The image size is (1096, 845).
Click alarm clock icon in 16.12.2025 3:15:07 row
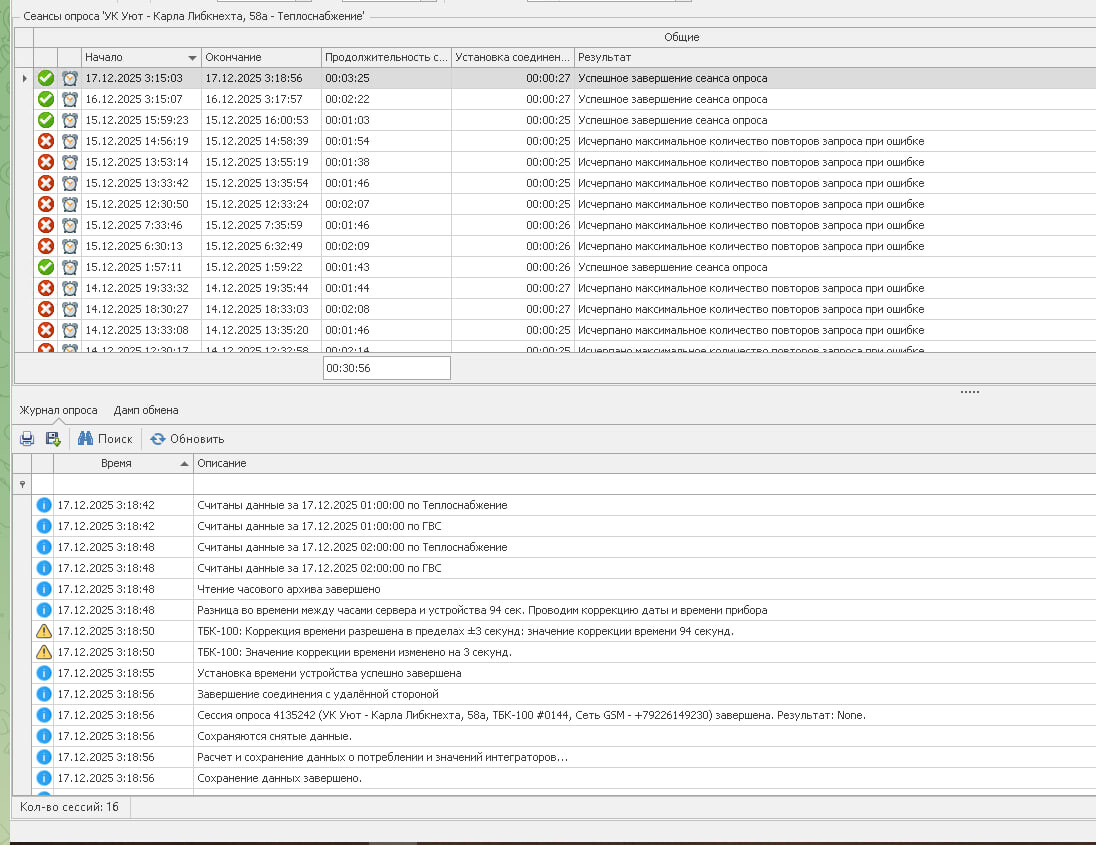coord(70,99)
